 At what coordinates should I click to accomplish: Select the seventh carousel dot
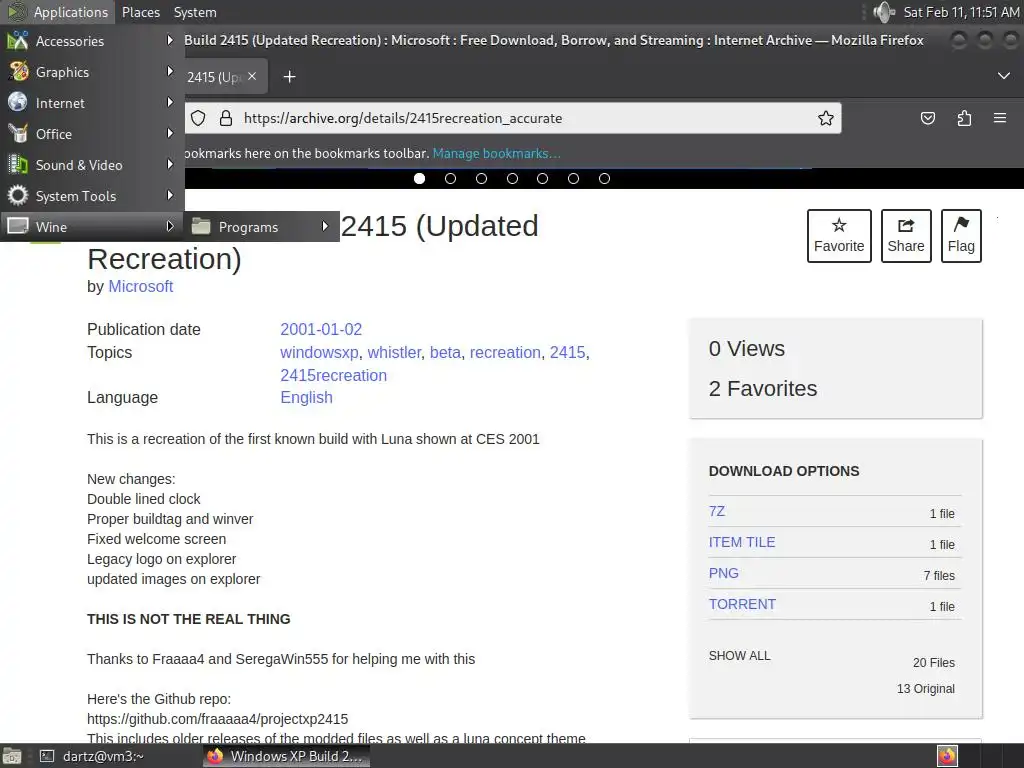click(x=604, y=178)
